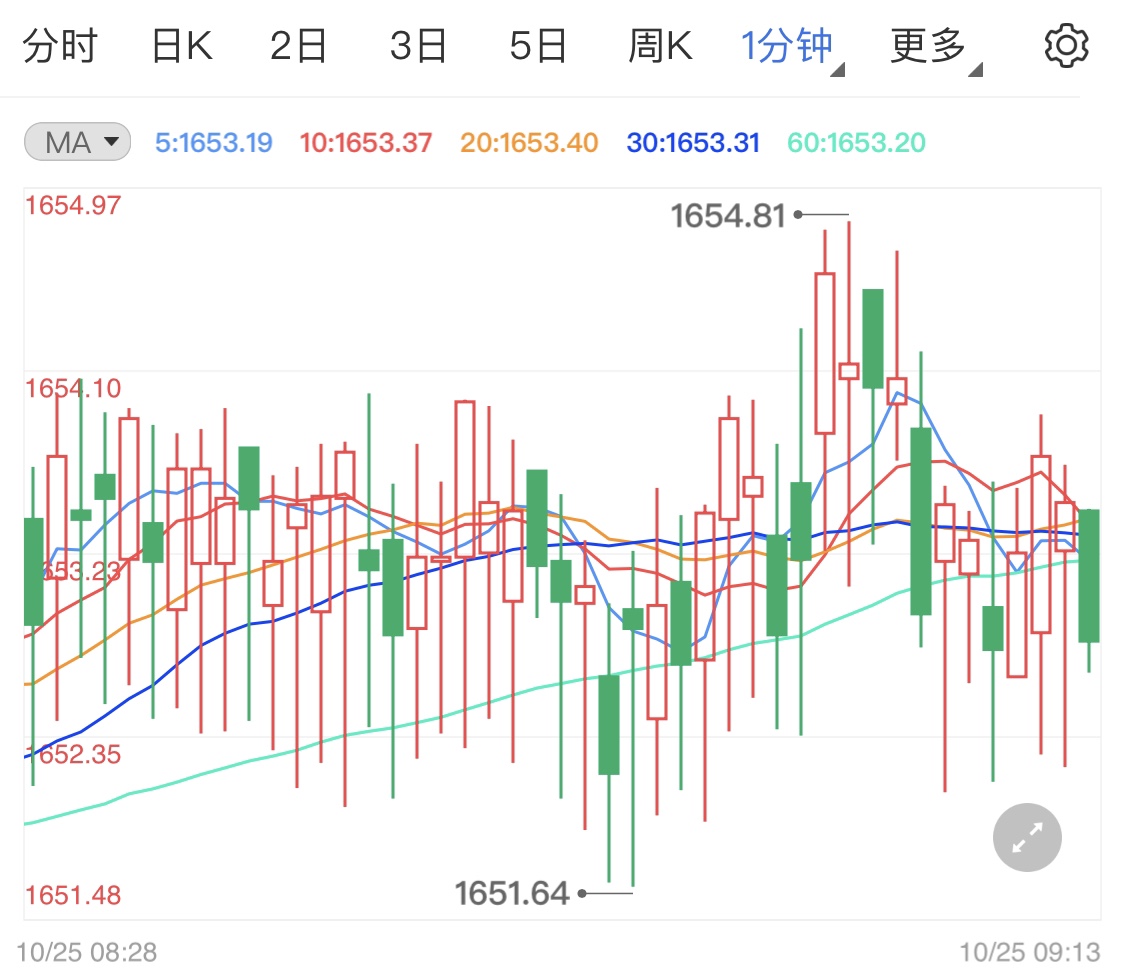Expand chart to fullscreen with arrows icon
Viewport: 1125px width, 972px height.
1027,837
